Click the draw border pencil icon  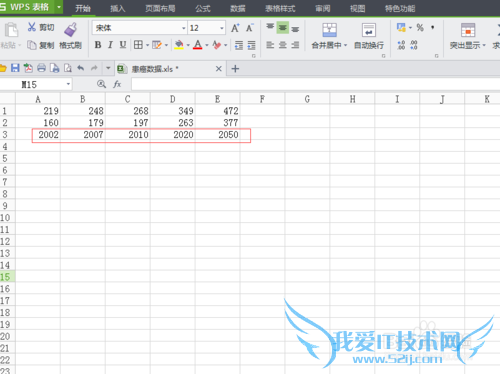pos(157,45)
